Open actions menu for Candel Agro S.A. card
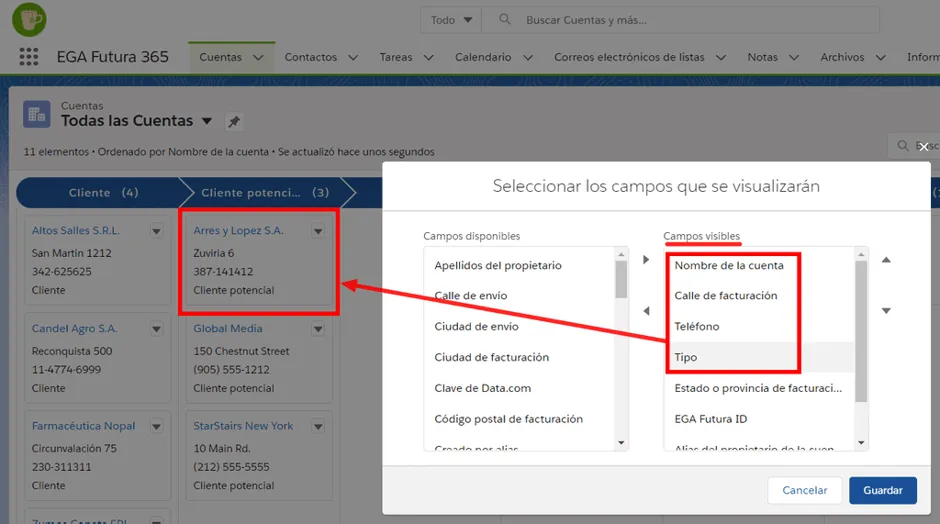 pos(156,329)
